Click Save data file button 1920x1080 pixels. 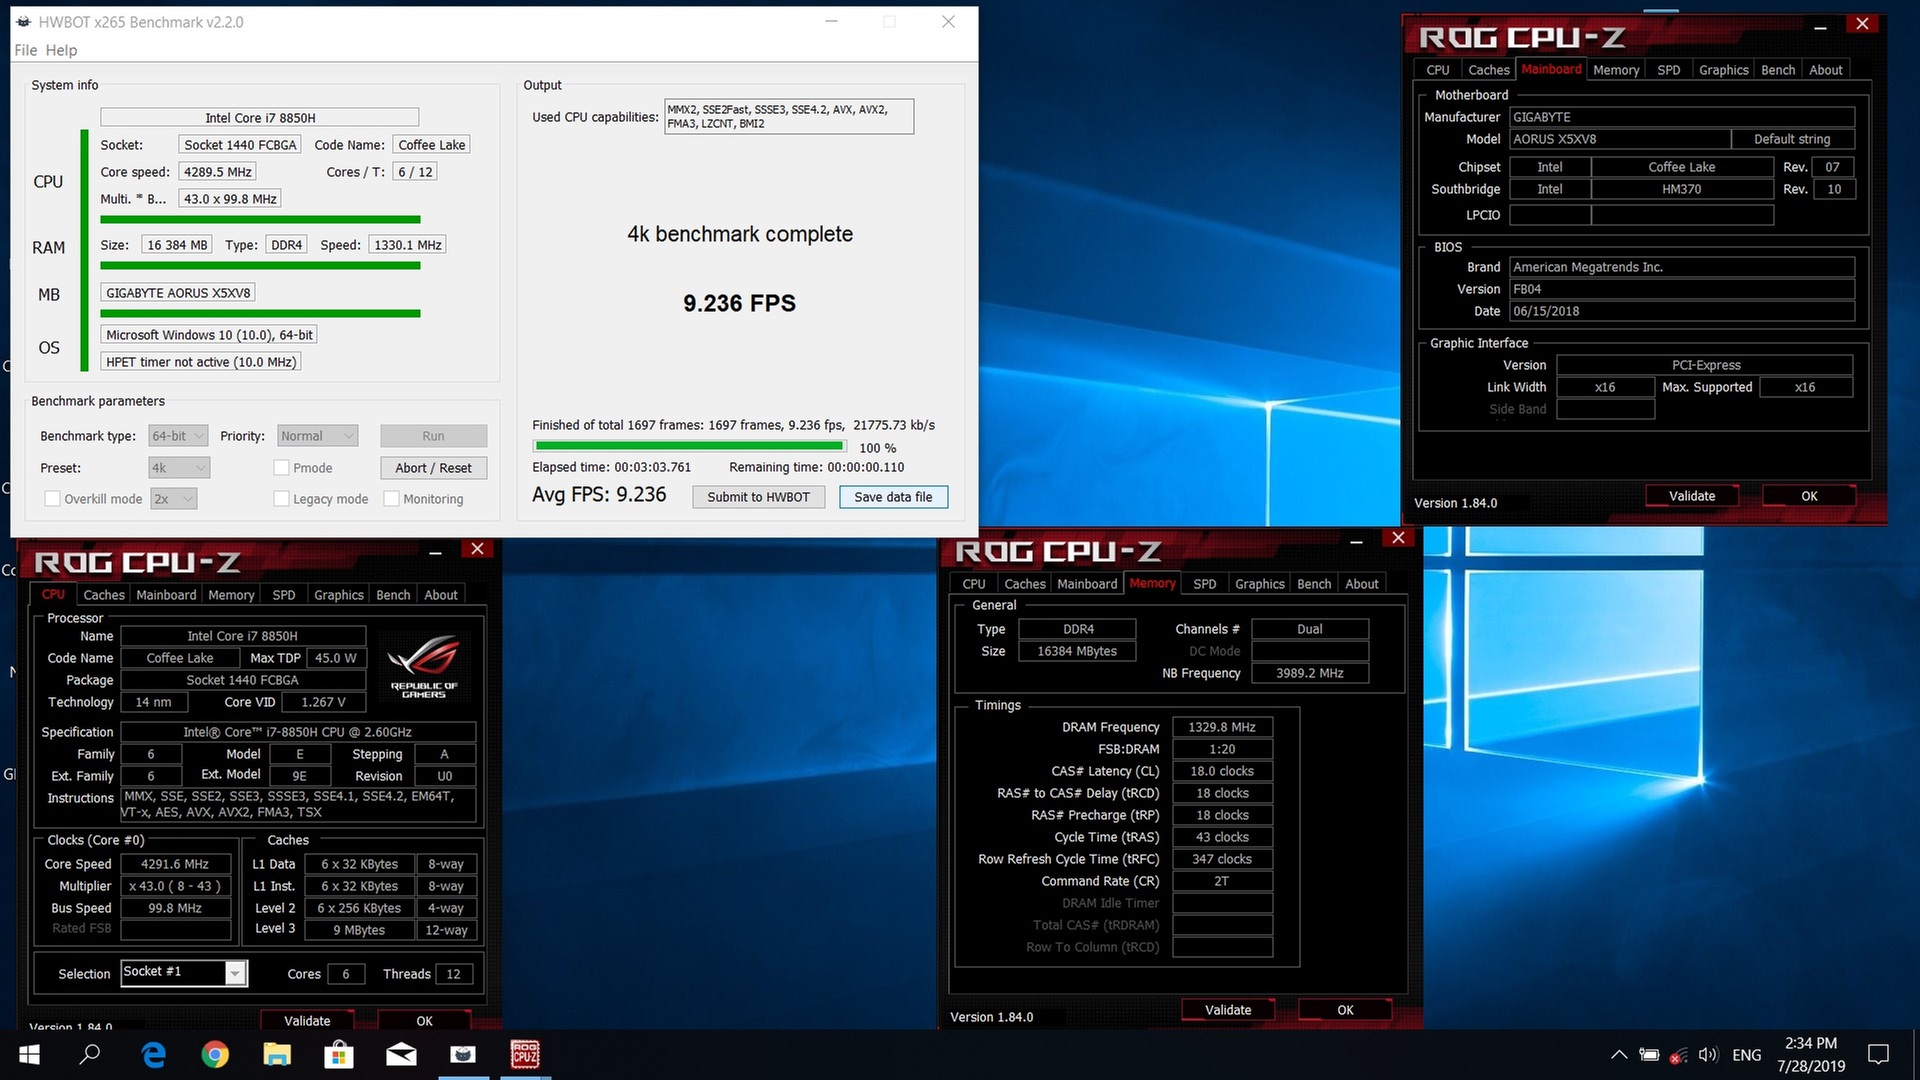[x=893, y=497]
